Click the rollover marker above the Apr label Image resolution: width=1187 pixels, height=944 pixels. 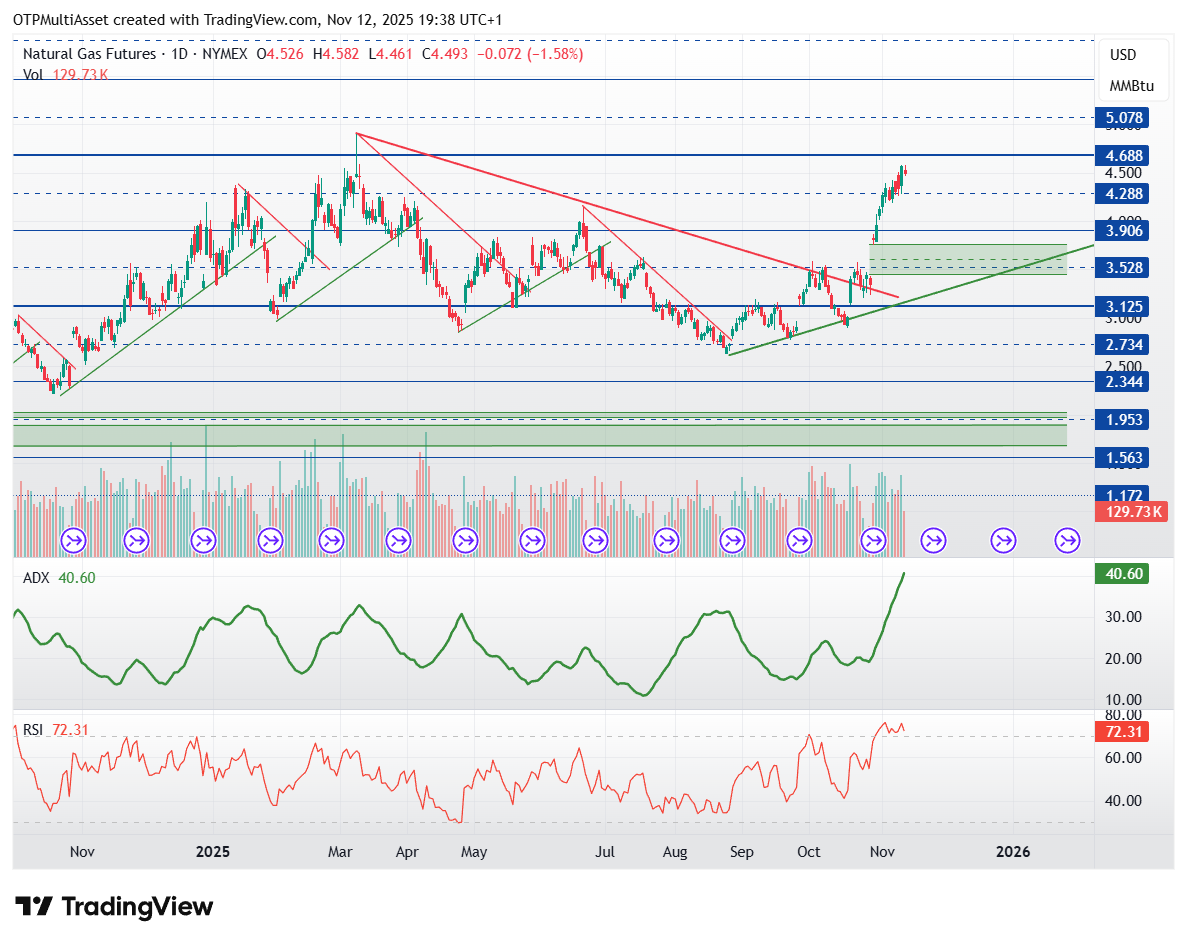399,541
